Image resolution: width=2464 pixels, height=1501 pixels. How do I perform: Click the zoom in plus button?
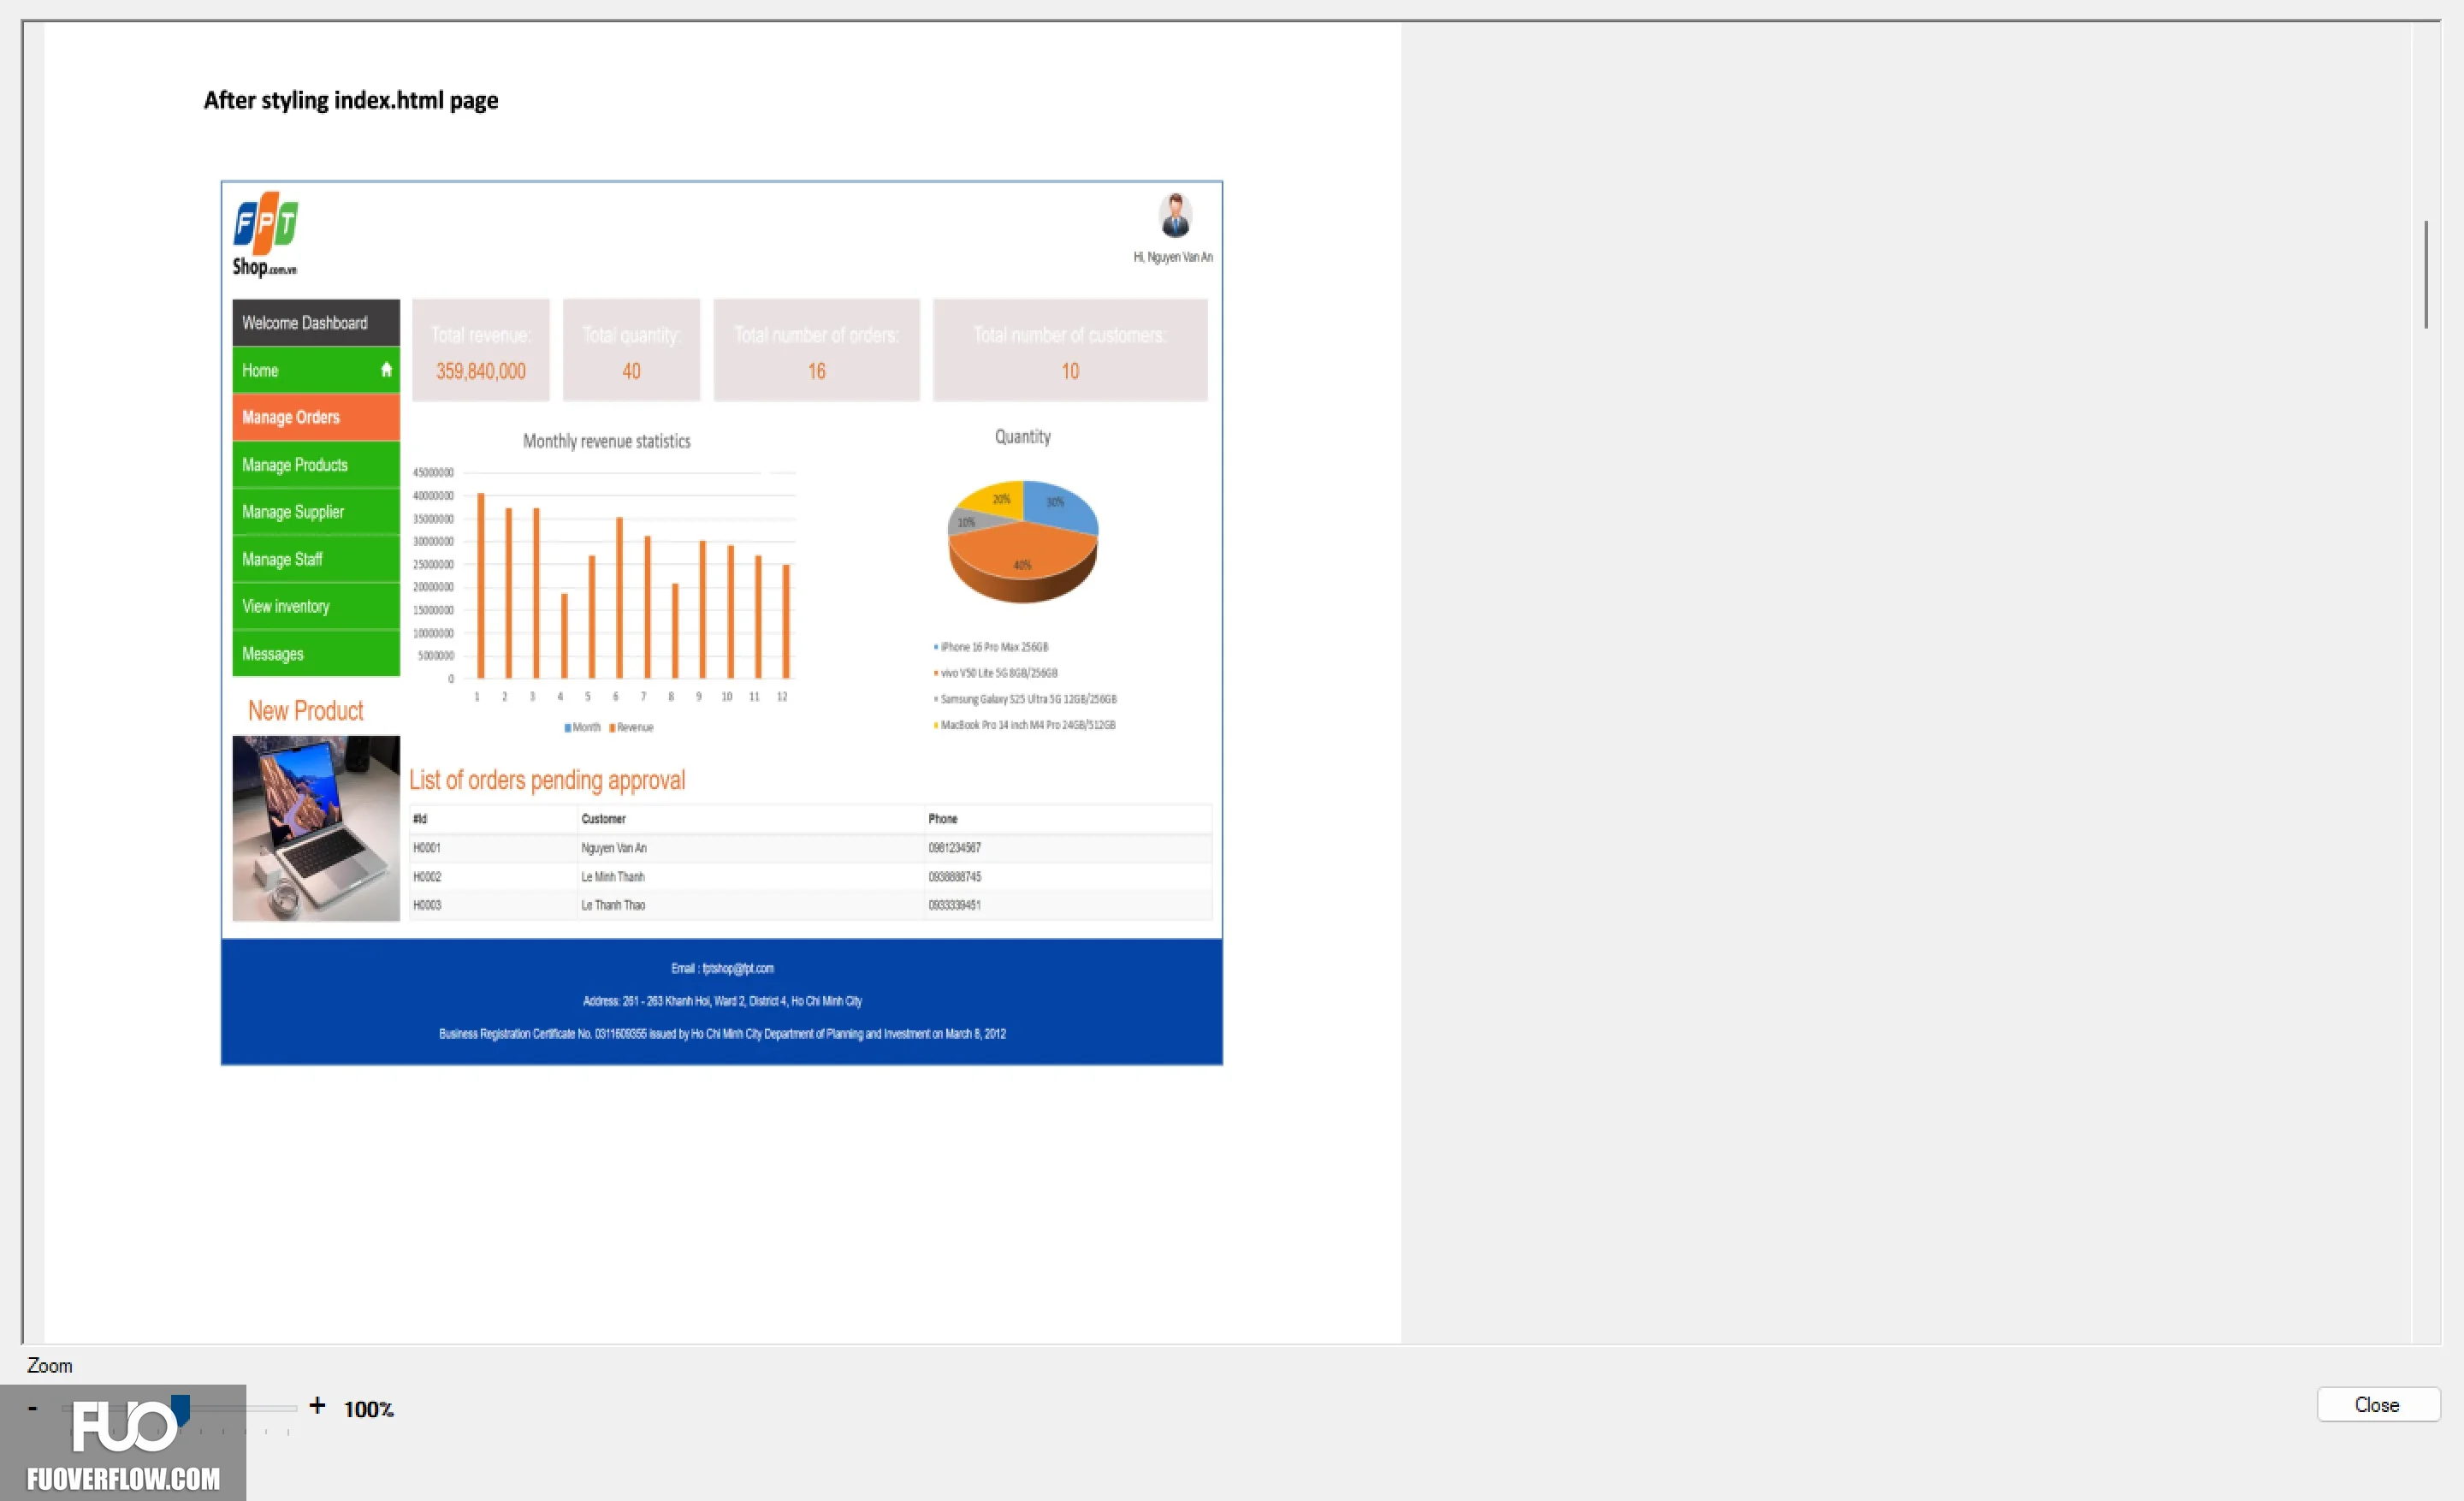317,1406
